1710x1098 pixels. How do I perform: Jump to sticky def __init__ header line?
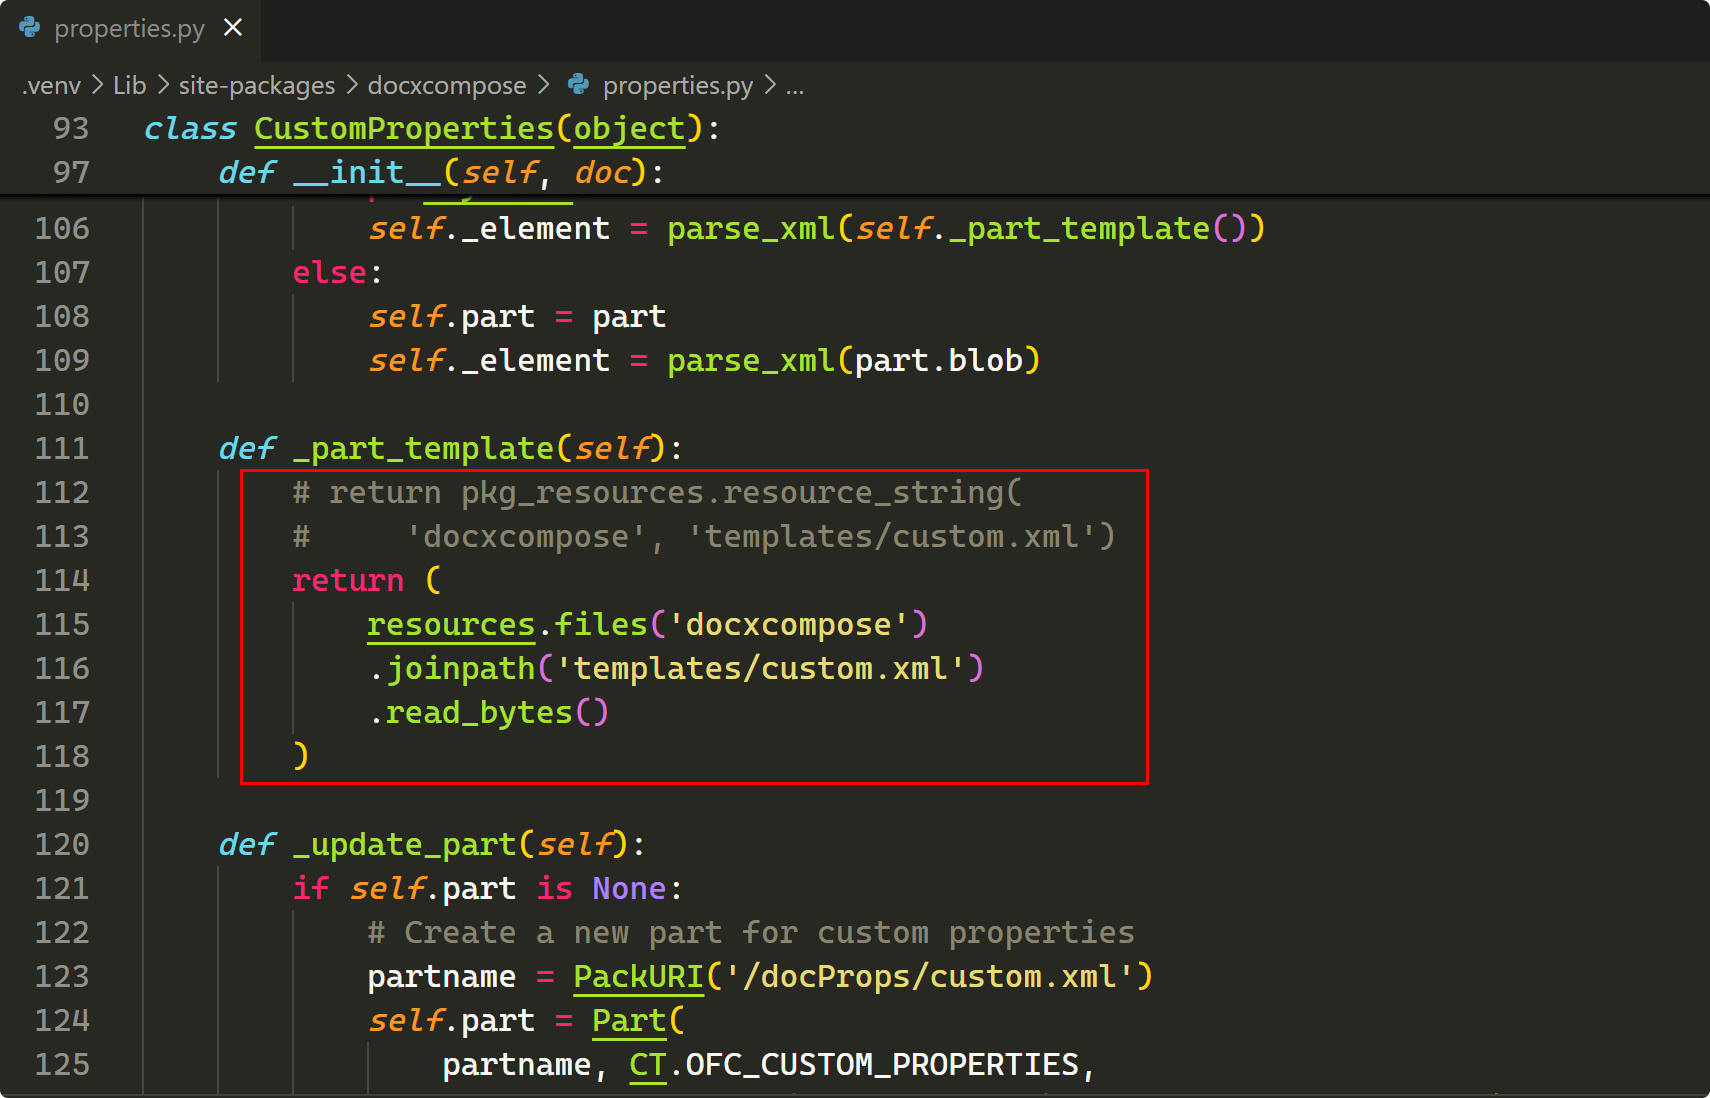[366, 173]
